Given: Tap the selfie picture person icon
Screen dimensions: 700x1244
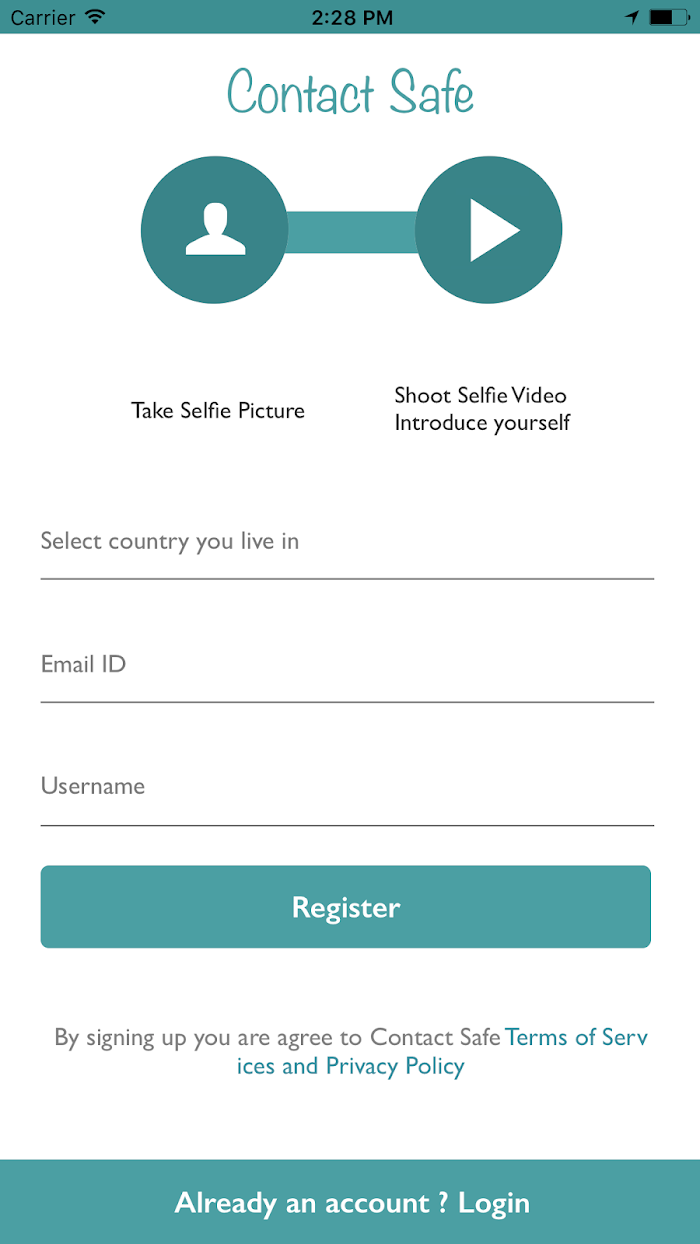Looking at the screenshot, I should coord(215,230).
